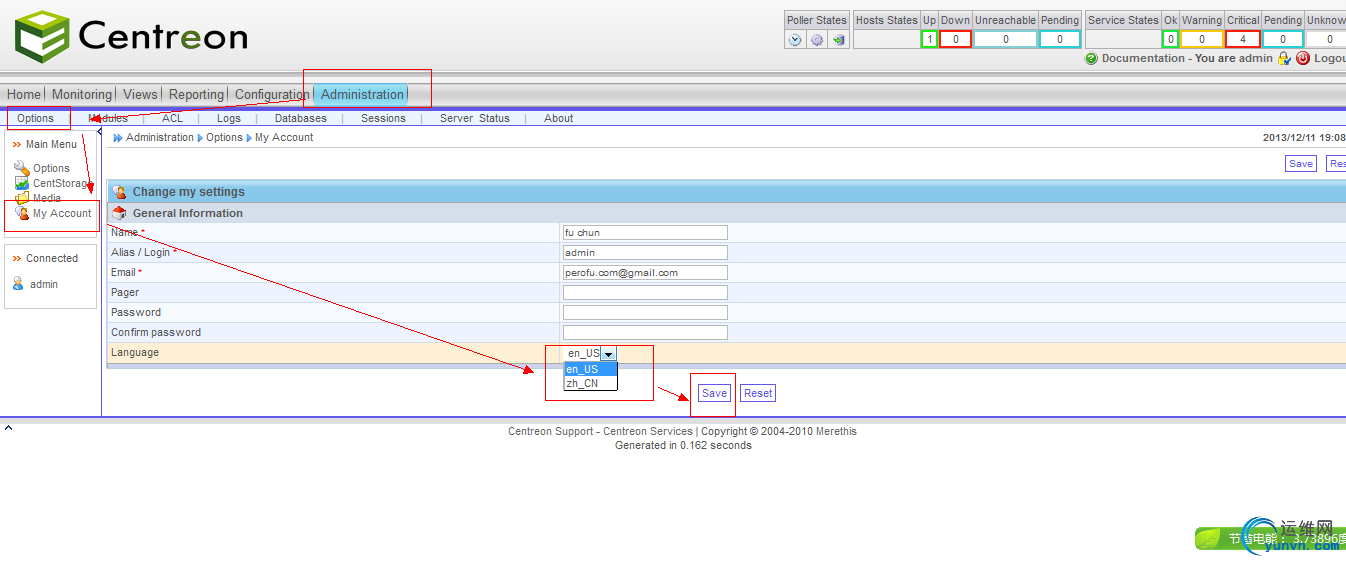Click the poller activity arrow icon
The height and width of the screenshot is (563, 1346).
(838, 40)
